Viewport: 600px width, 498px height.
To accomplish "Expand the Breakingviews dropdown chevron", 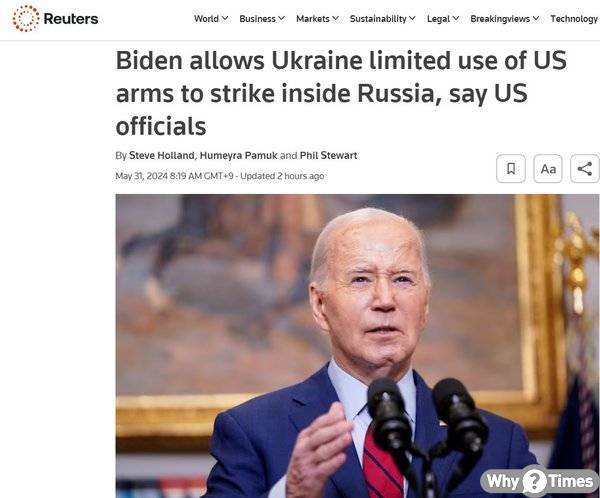I will click(536, 18).
